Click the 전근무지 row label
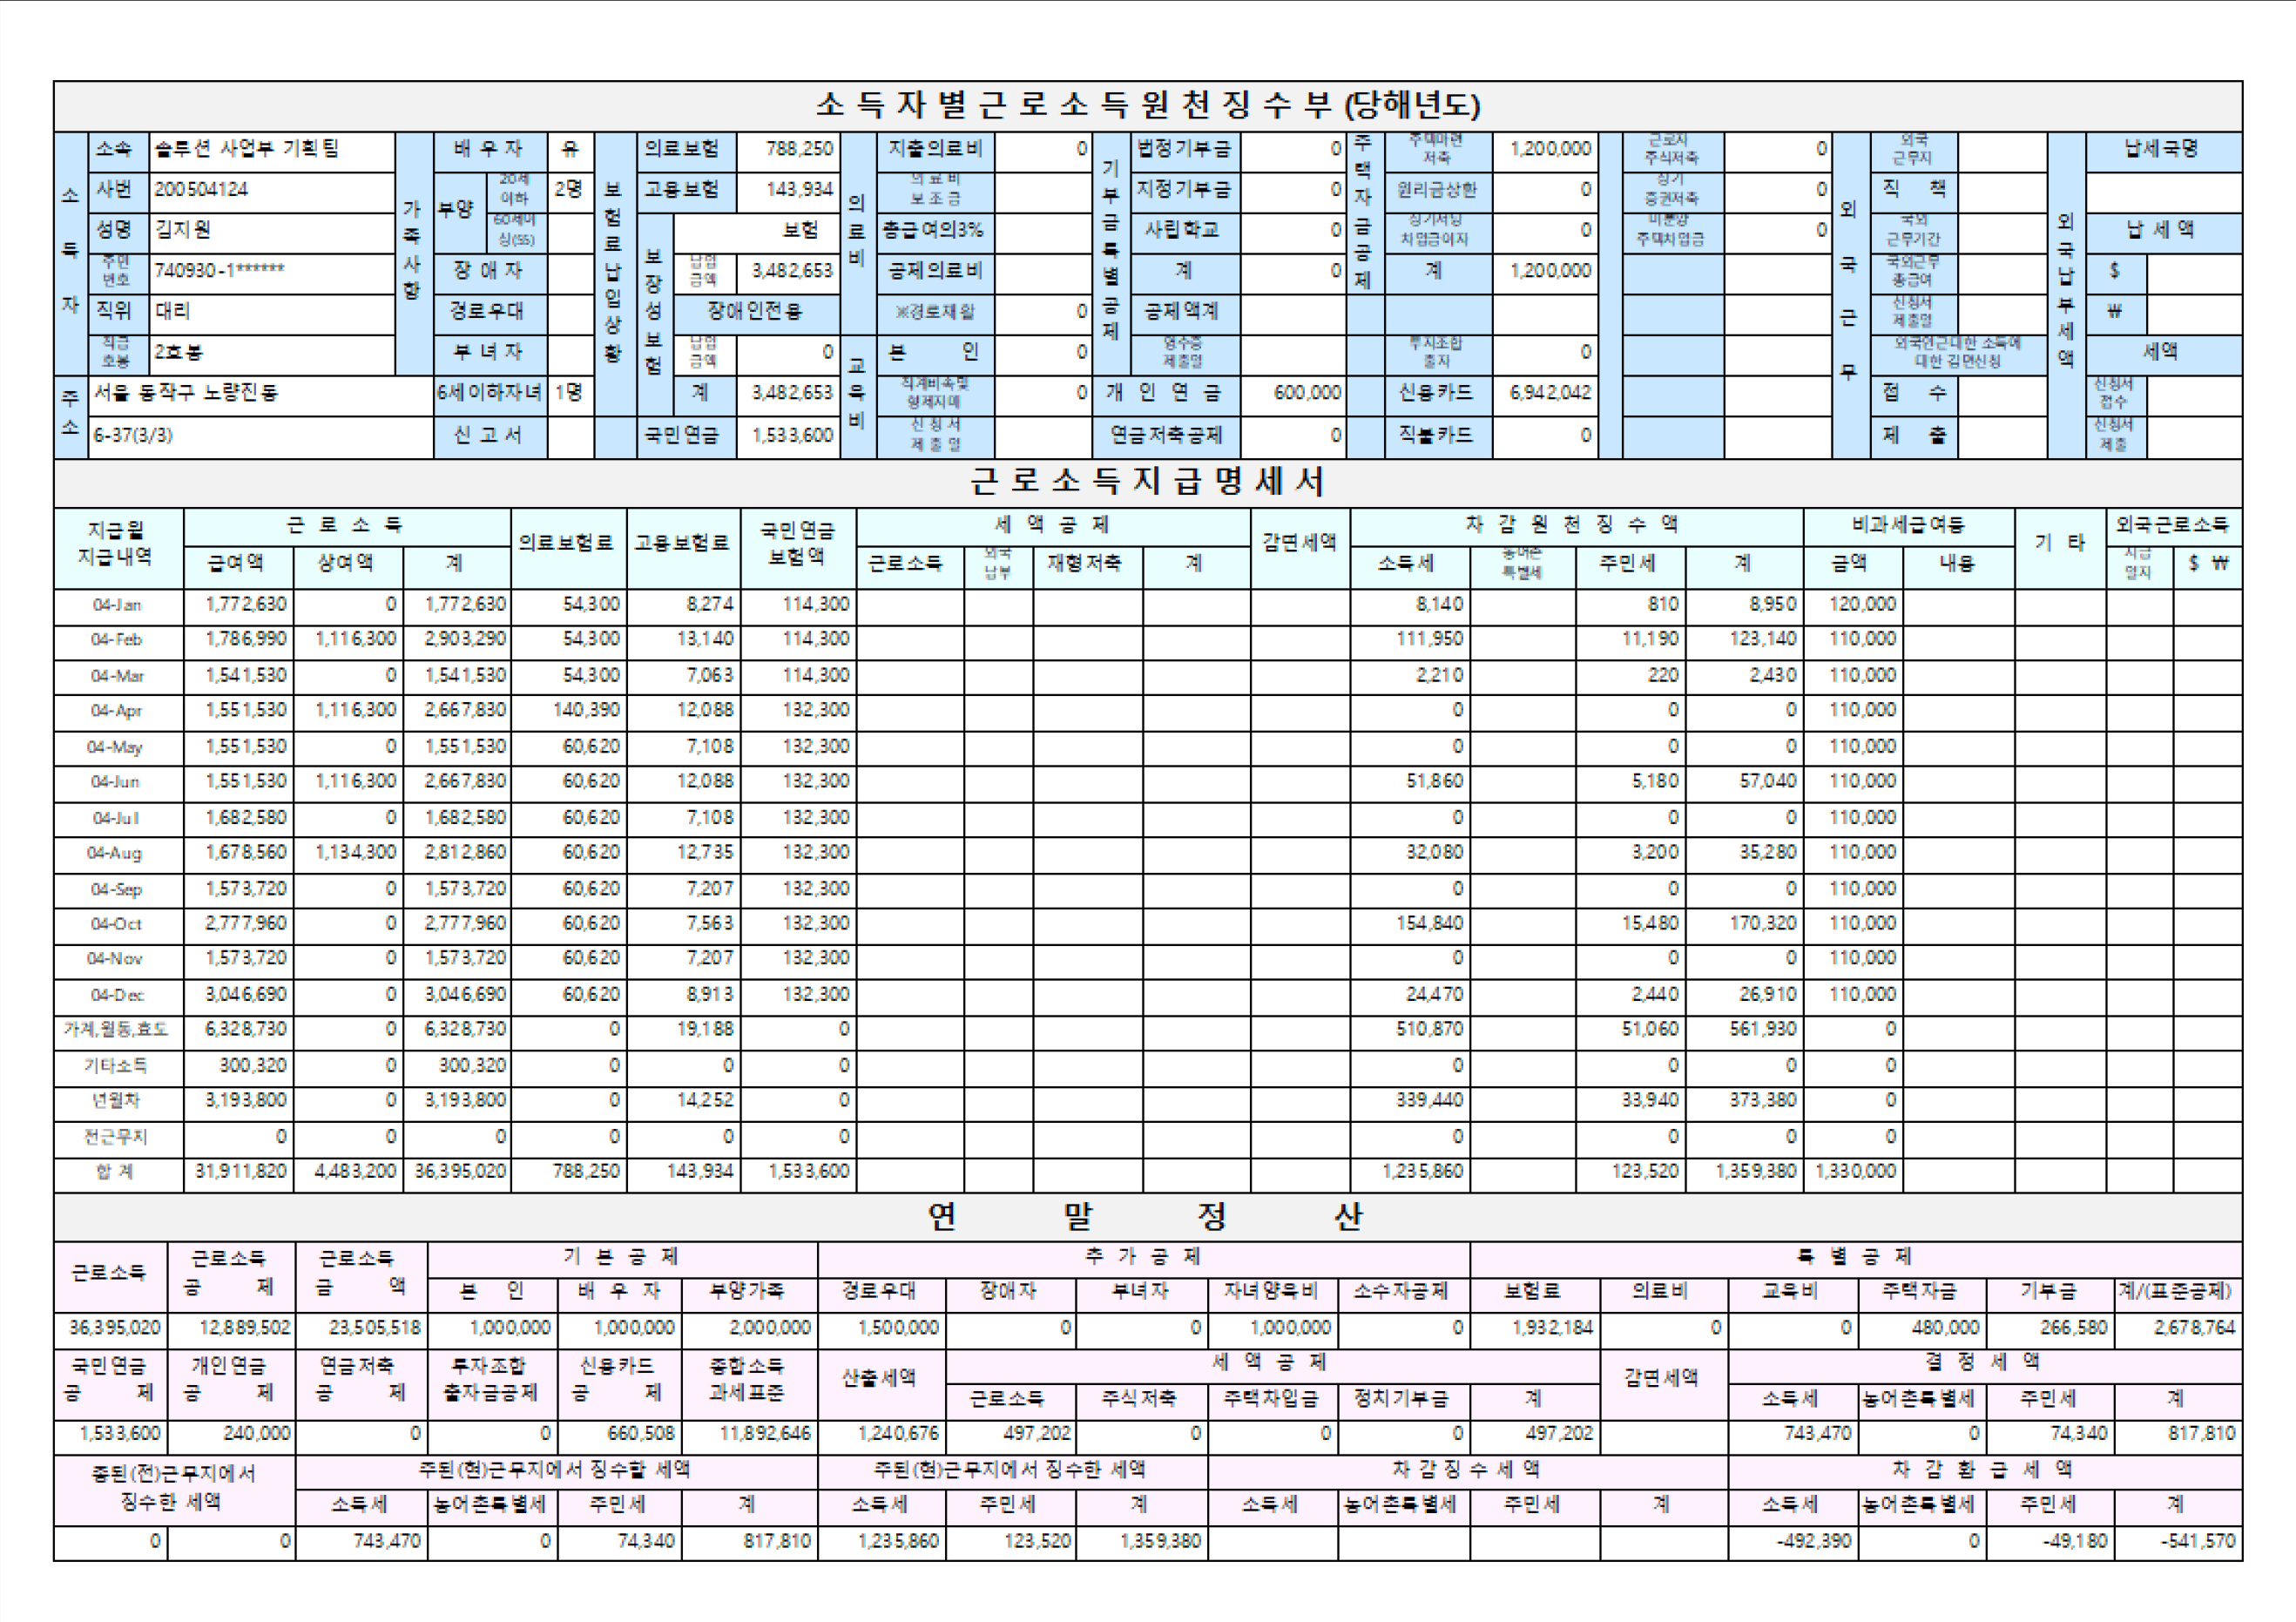 pos(116,1137)
